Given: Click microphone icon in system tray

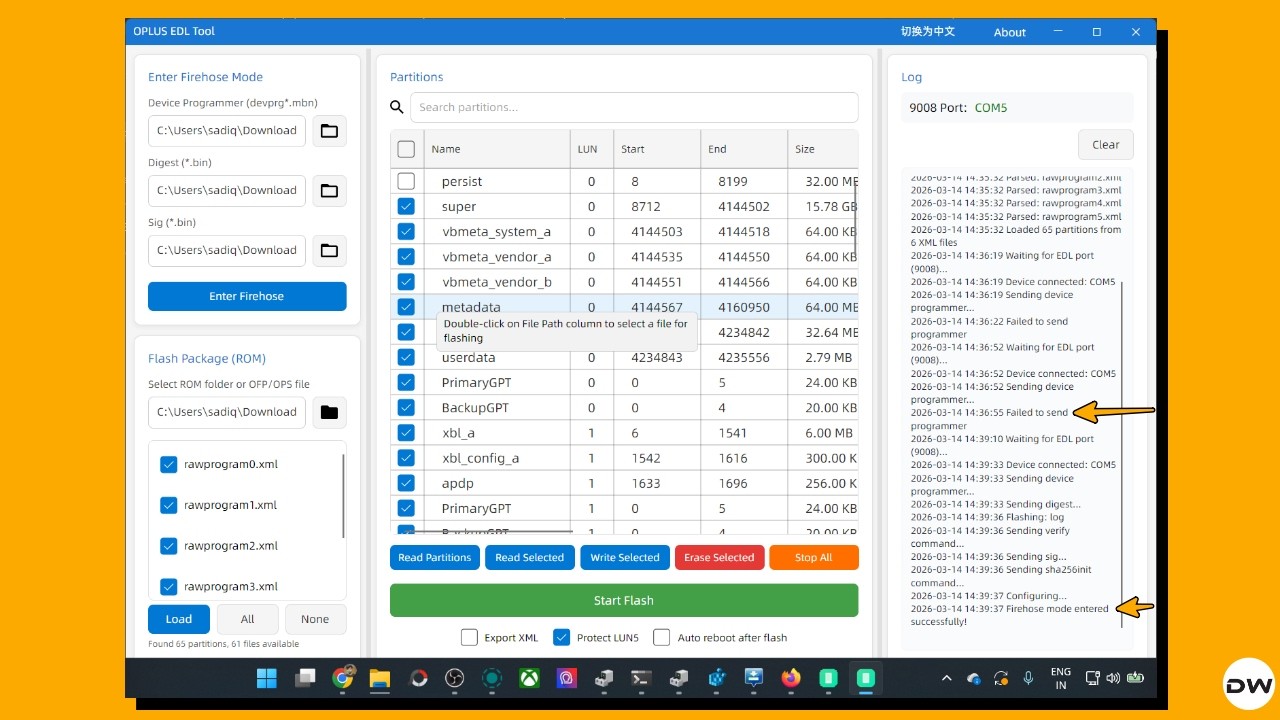Looking at the screenshot, I should click(1028, 678).
